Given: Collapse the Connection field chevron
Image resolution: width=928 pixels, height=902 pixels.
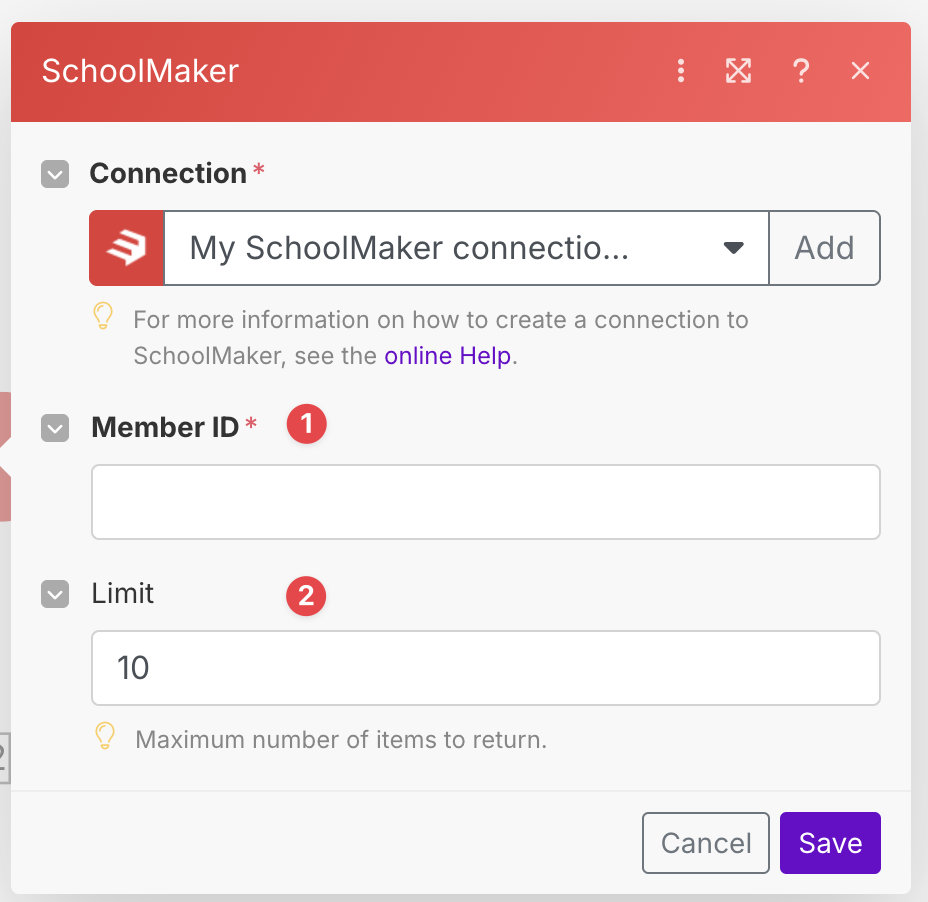Looking at the screenshot, I should click(55, 174).
